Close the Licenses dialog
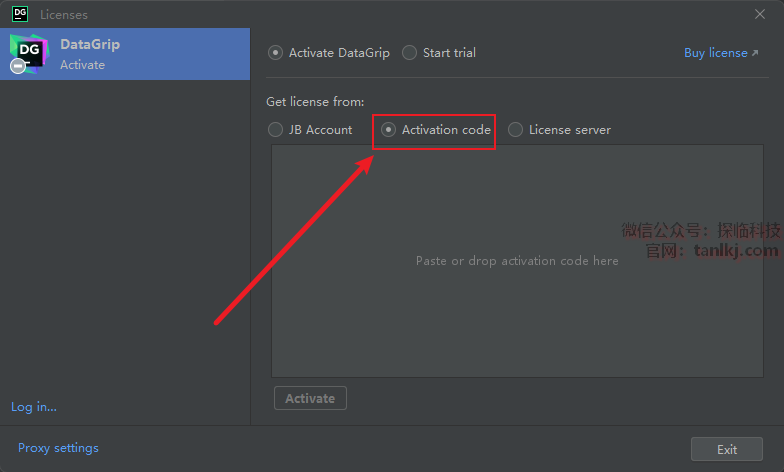784x472 pixels. point(760,14)
